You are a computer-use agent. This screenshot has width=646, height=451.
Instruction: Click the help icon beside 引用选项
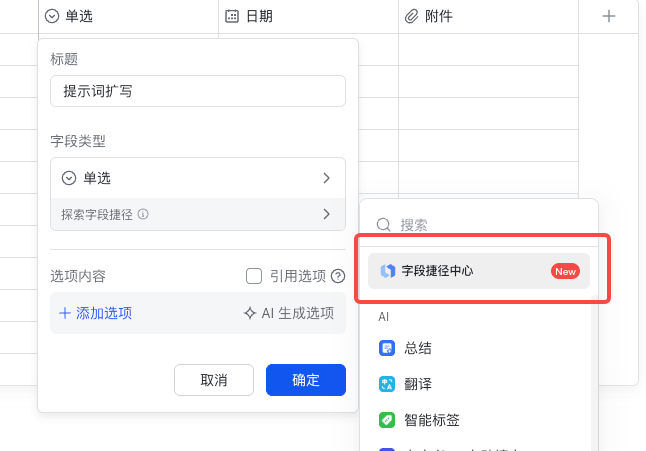click(338, 276)
